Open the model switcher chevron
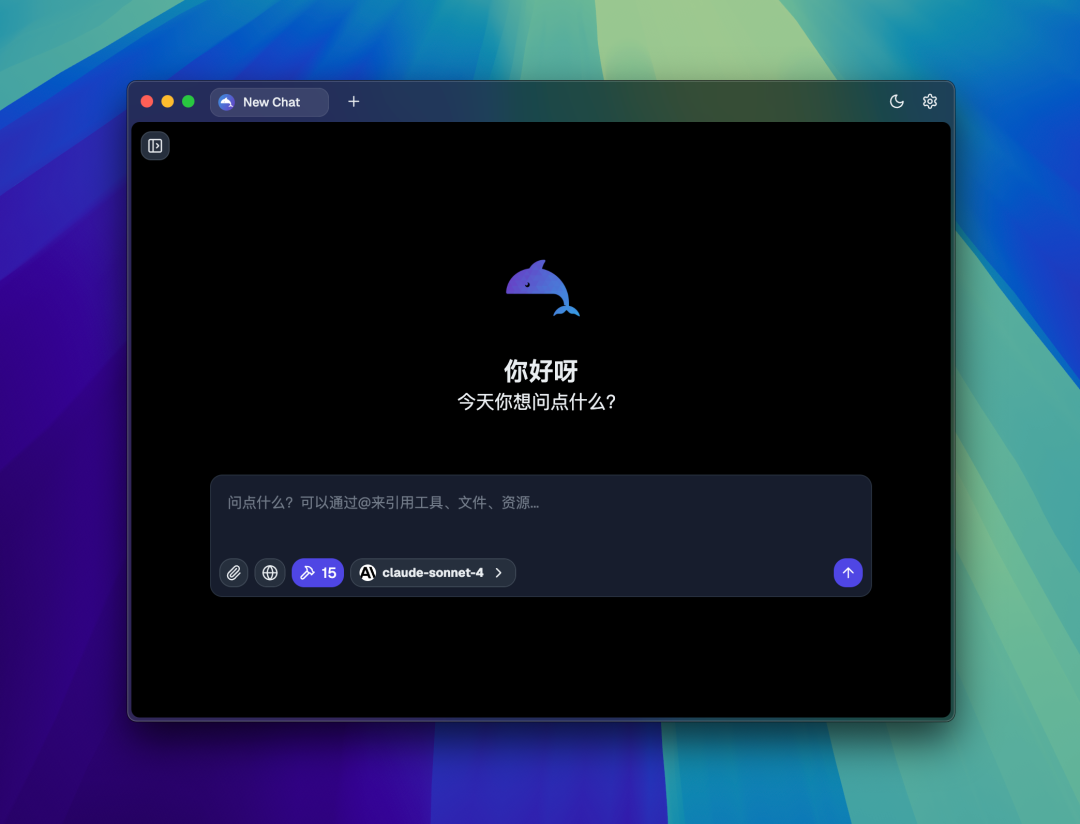1080x824 pixels. pos(498,572)
